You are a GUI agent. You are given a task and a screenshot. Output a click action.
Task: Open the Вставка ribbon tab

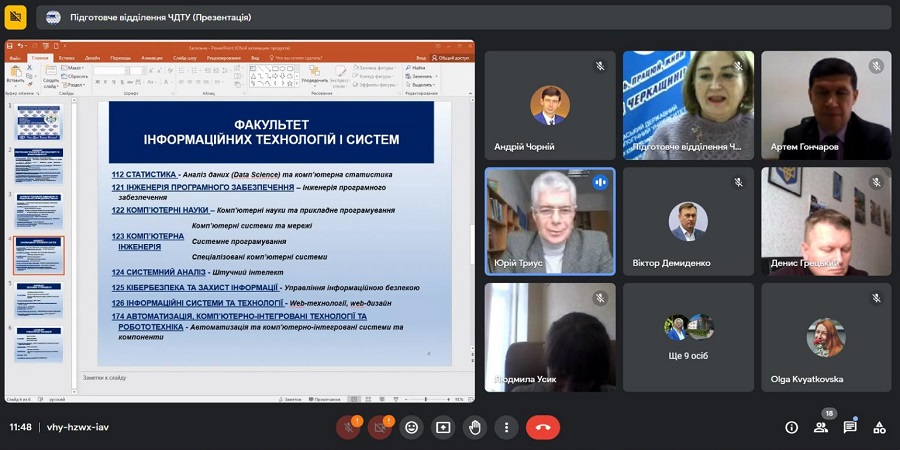pos(66,58)
